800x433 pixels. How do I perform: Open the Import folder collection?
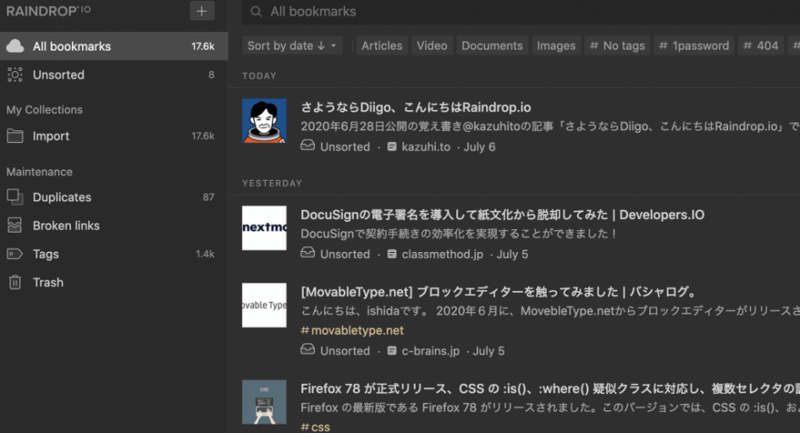coord(50,136)
